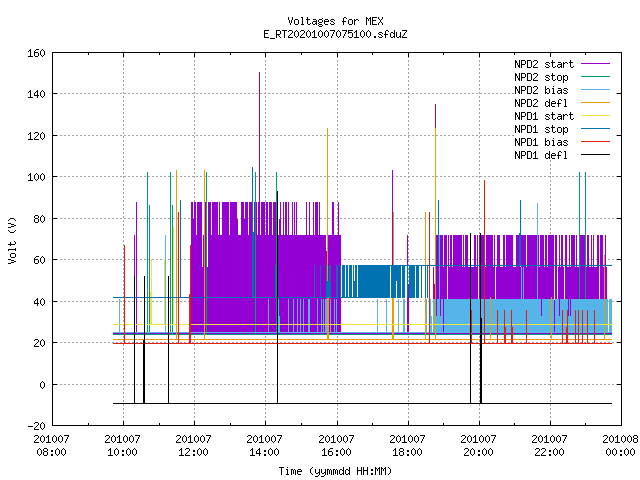
Task: Click the 201007 08:00 time tick label
Action: coord(51,446)
